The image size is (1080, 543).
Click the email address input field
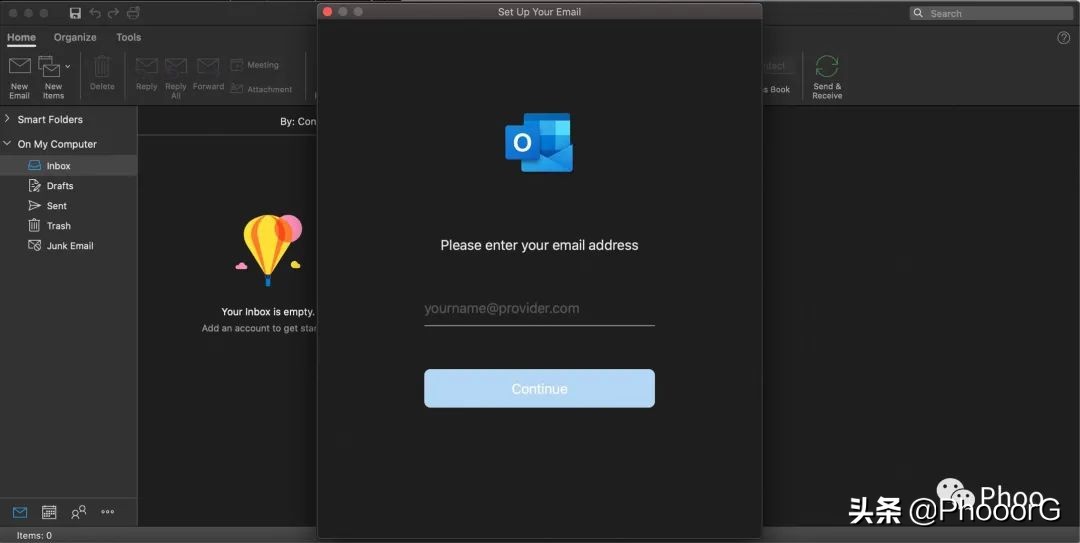pos(539,309)
